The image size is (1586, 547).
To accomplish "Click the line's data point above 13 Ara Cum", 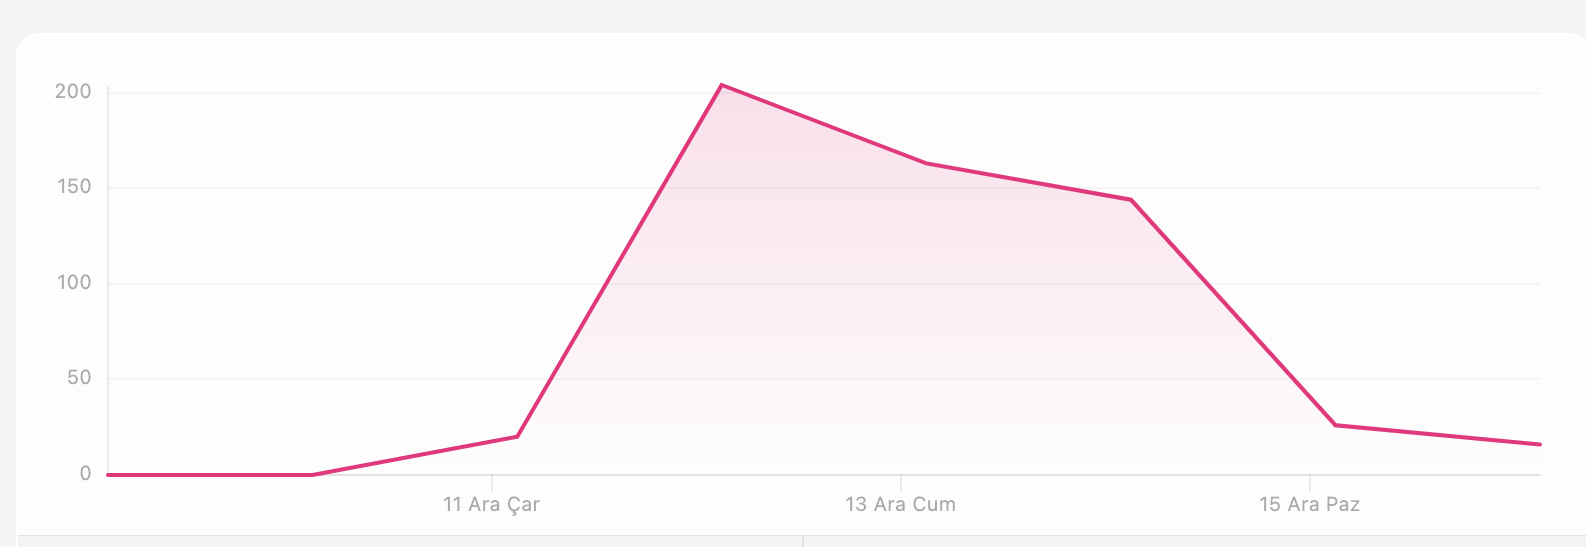I will 926,163.
